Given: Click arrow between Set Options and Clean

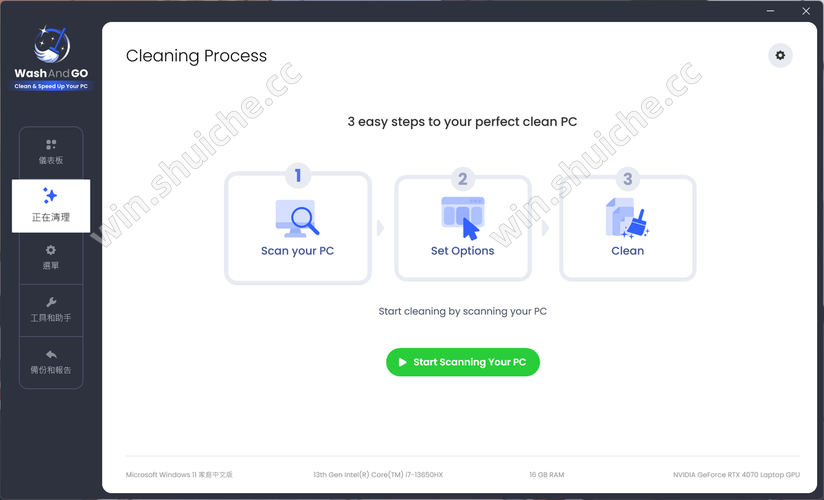Looking at the screenshot, I should coord(545,228).
